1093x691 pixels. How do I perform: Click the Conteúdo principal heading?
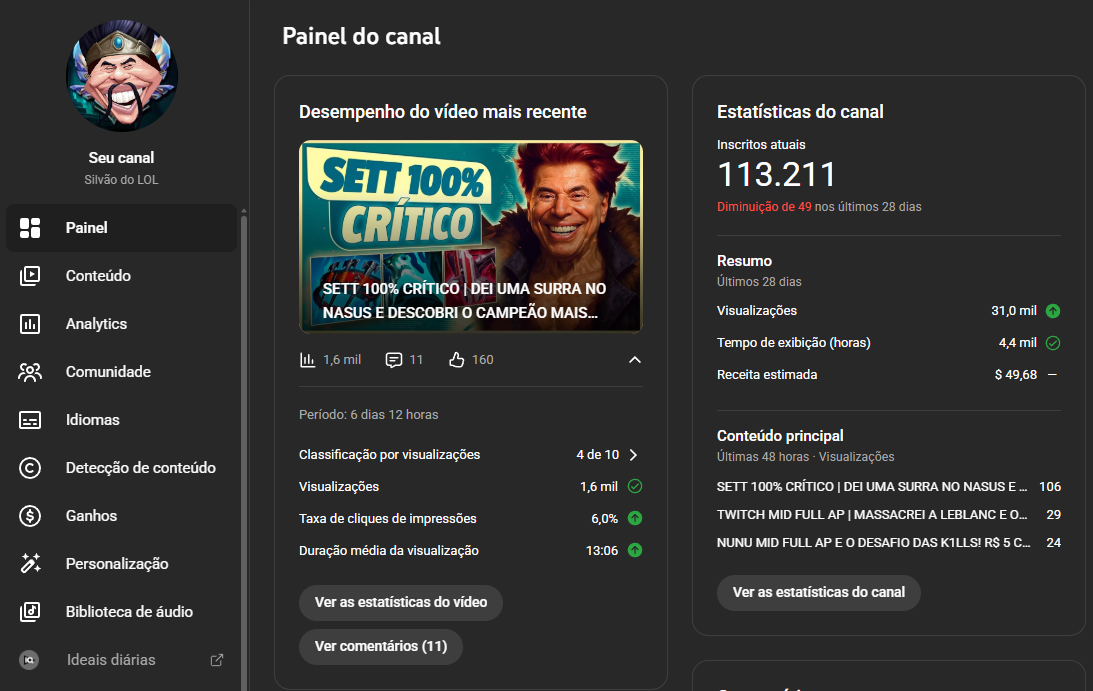780,436
